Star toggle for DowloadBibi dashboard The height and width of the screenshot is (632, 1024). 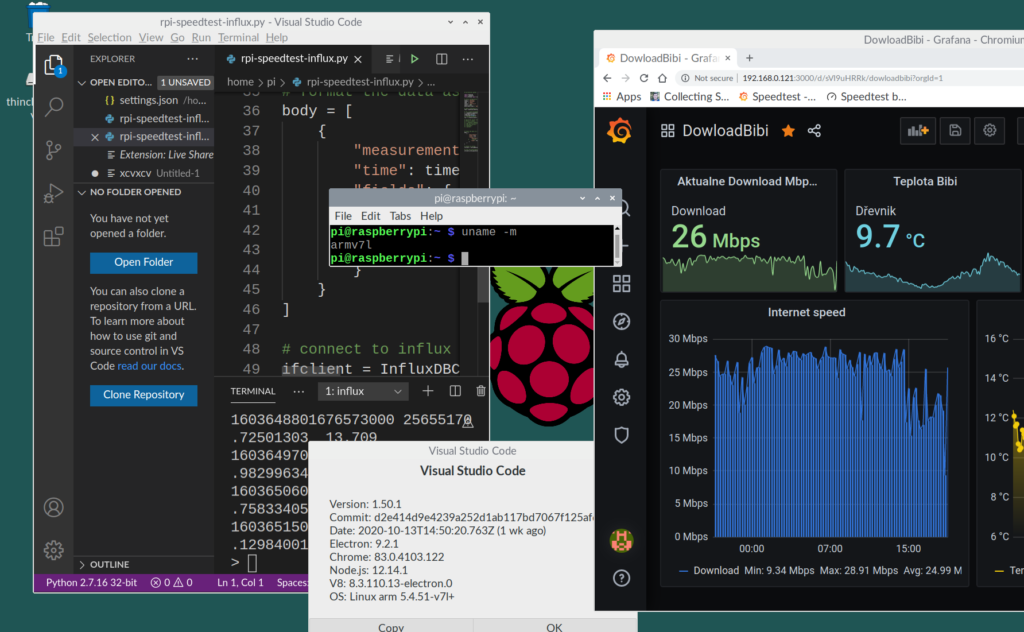[x=788, y=131]
